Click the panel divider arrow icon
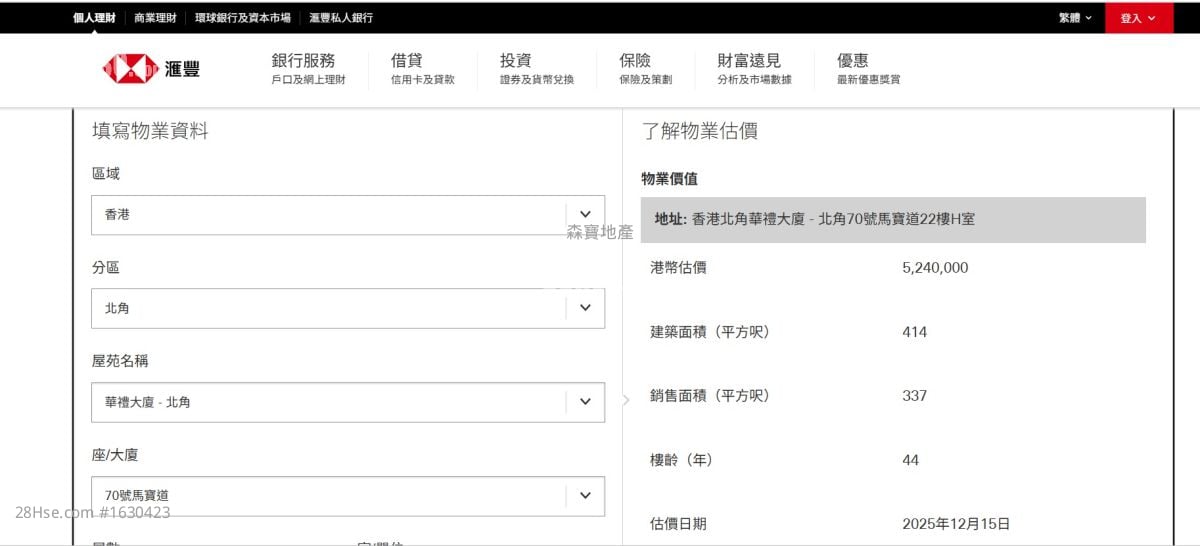This screenshot has height=546, width=1200. (x=626, y=400)
